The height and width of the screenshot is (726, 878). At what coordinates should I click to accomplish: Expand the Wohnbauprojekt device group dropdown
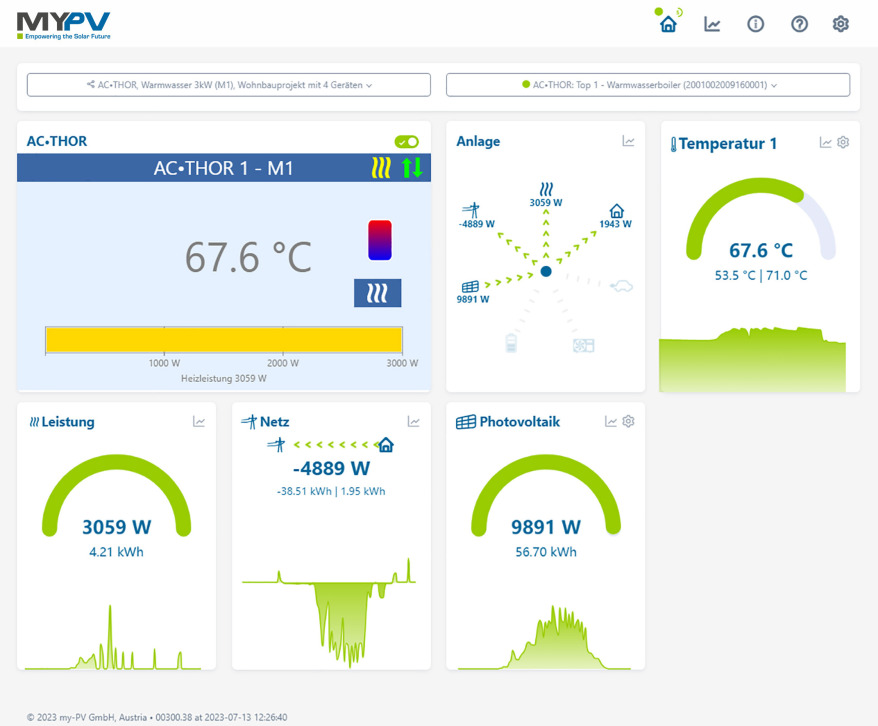tap(229, 85)
